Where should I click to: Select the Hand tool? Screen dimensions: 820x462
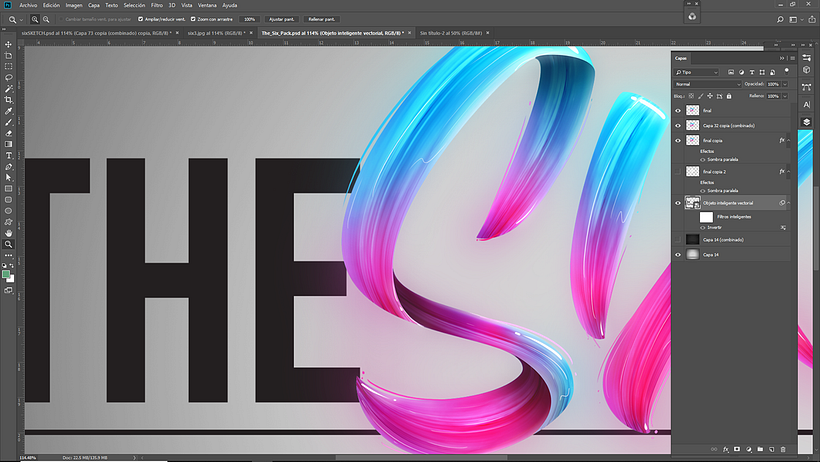[x=9, y=233]
